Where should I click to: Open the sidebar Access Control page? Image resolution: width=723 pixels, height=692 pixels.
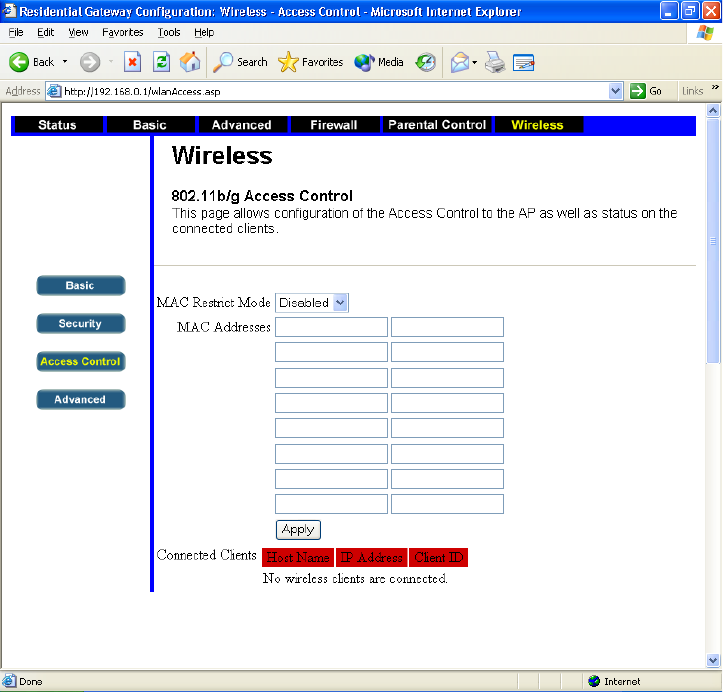coord(81,361)
